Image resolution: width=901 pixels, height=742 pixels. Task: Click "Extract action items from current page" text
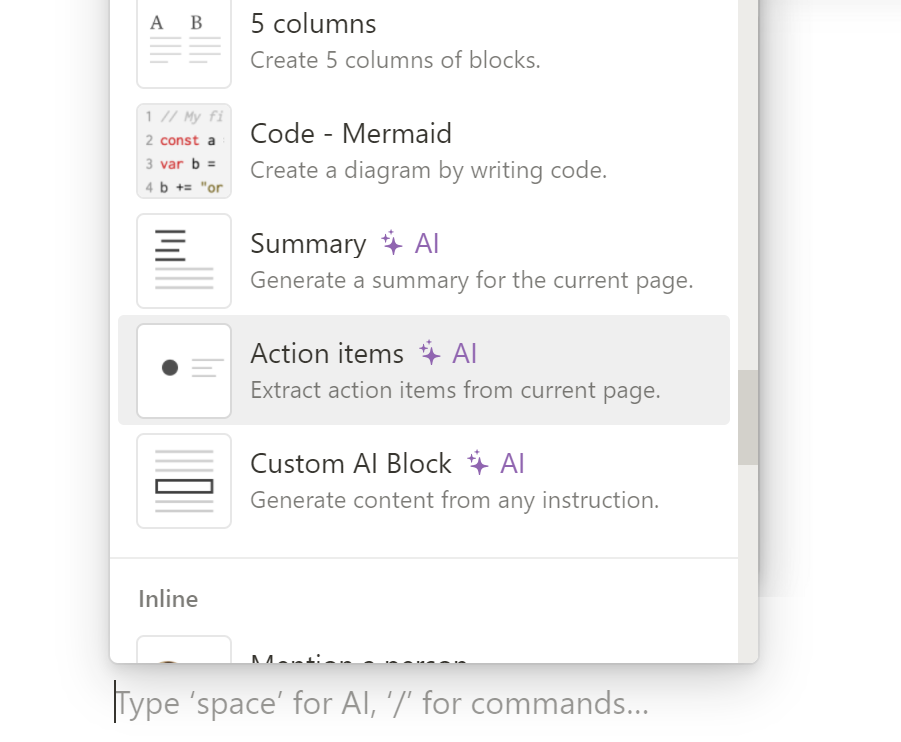click(455, 390)
